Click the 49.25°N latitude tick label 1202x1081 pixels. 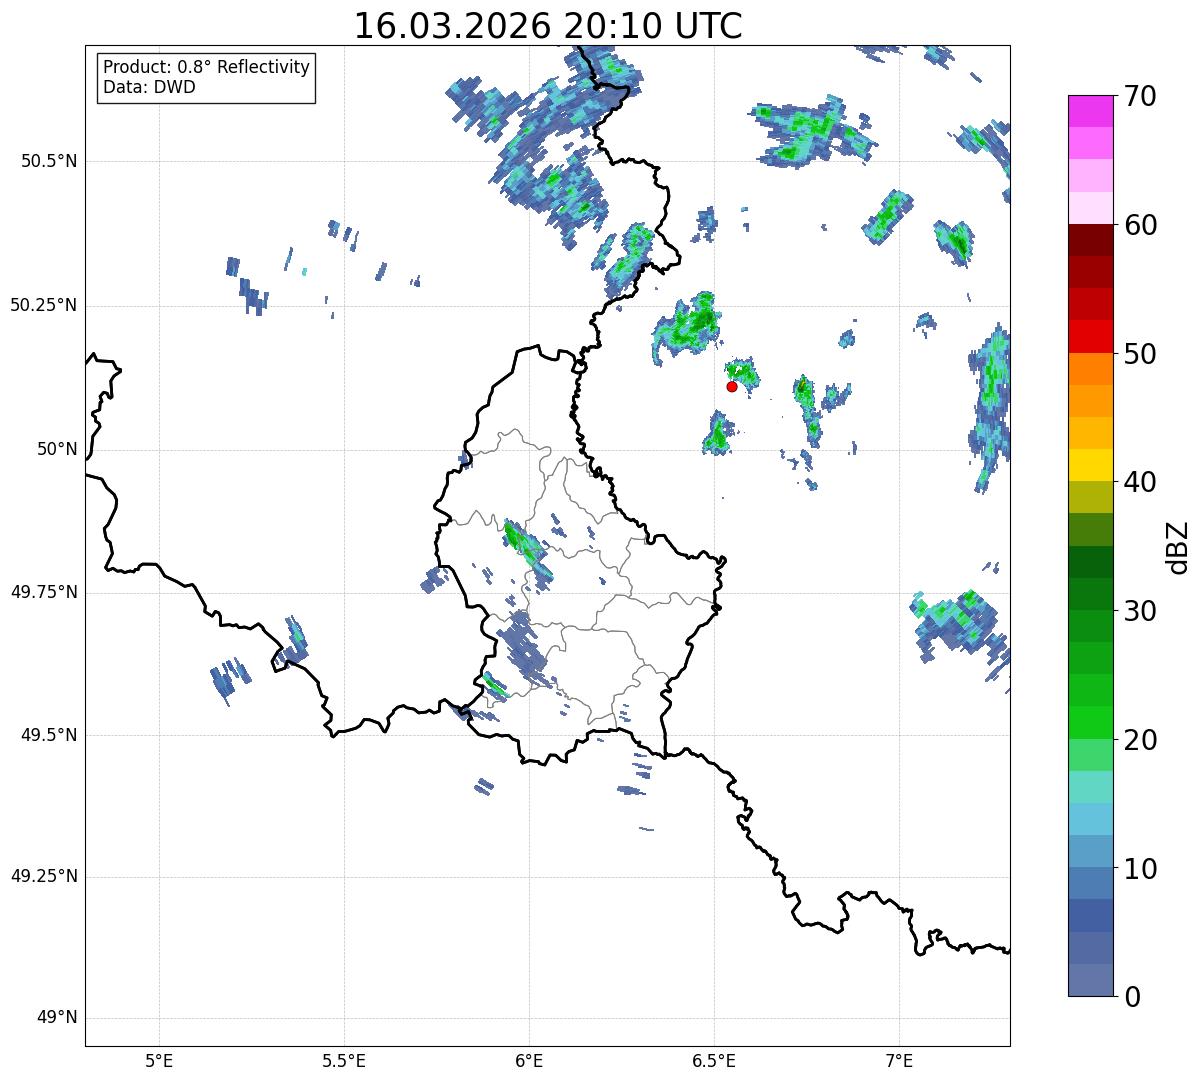44,877
